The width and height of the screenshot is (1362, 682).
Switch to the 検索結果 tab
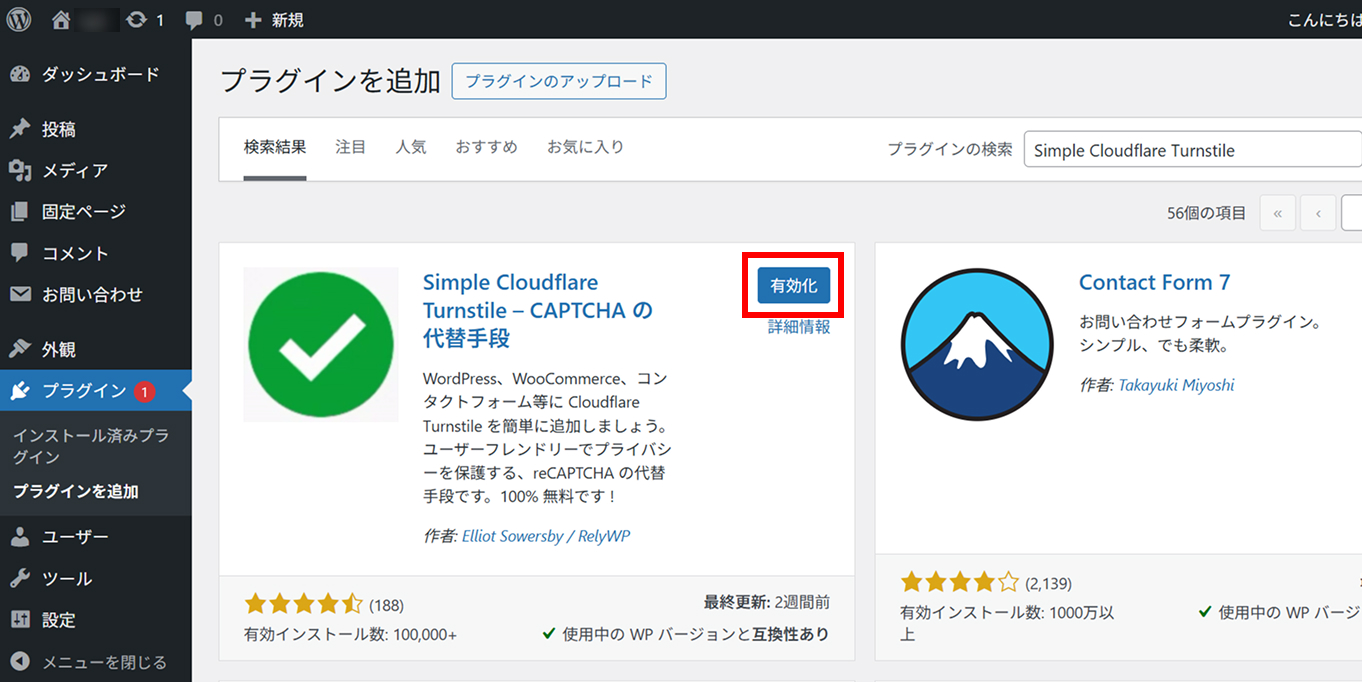275,147
